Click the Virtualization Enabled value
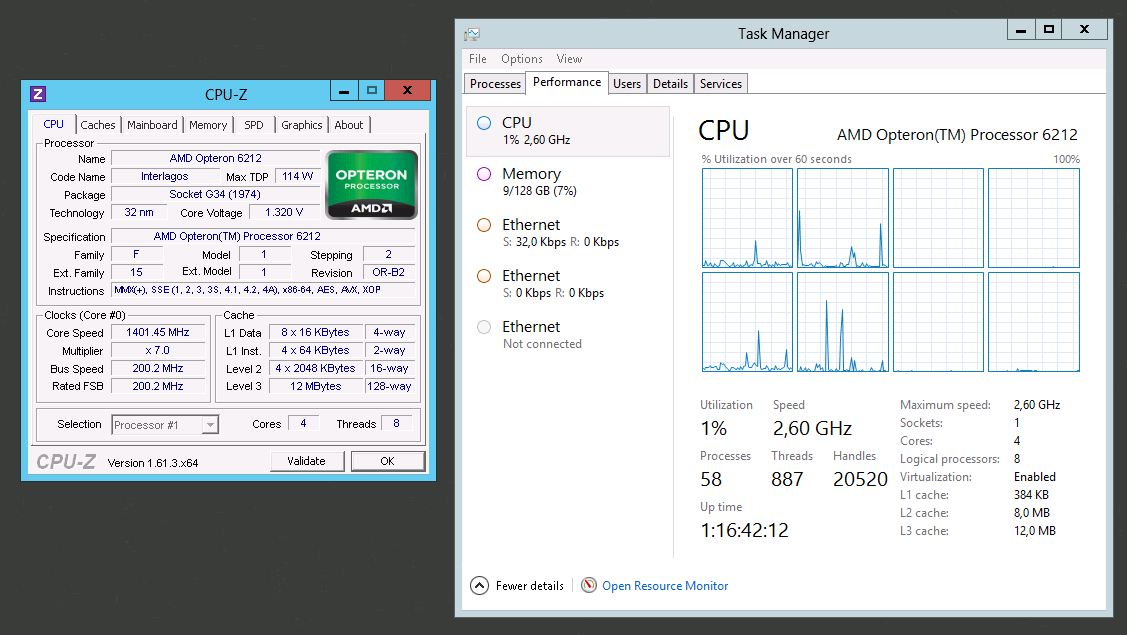This screenshot has width=1127, height=635. click(x=1034, y=477)
